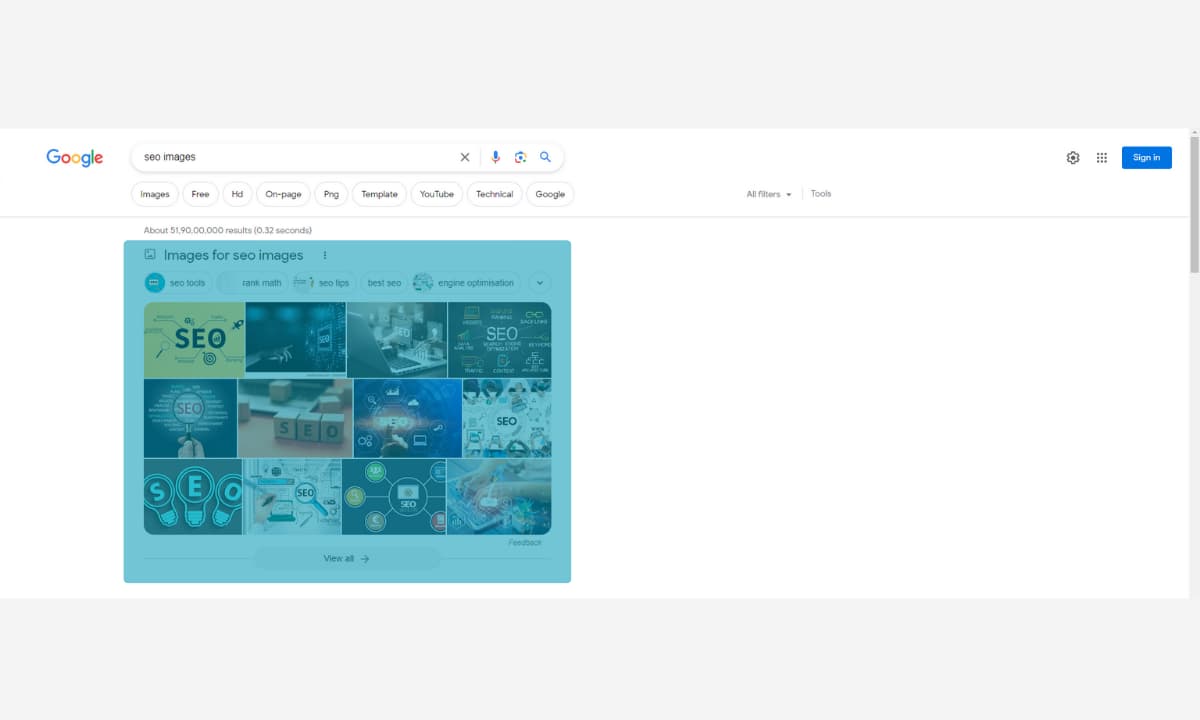Select the Images filter chip
The height and width of the screenshot is (720, 1200).
tap(155, 194)
